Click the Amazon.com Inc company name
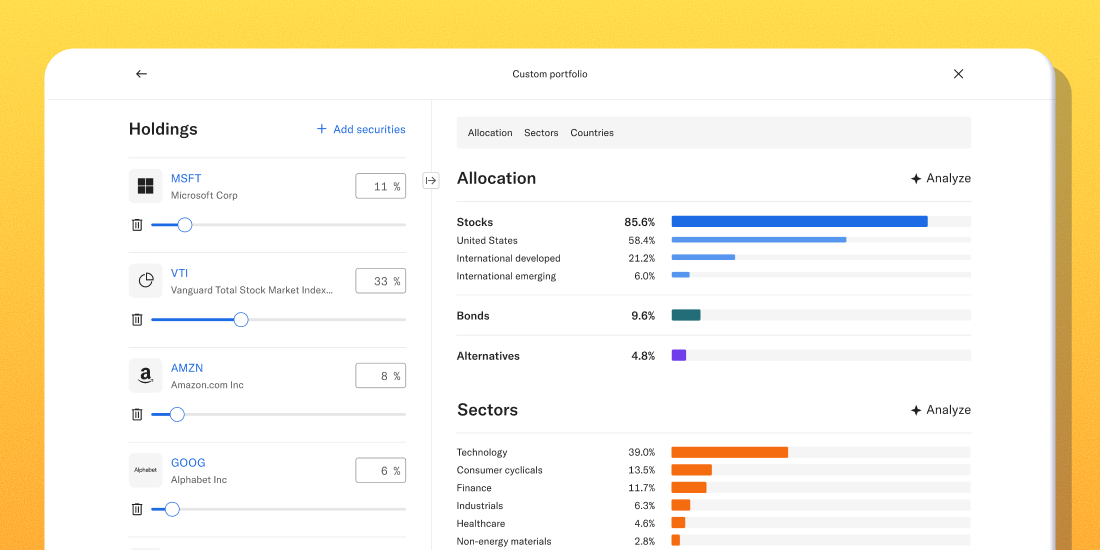1100x550 pixels. click(208, 385)
